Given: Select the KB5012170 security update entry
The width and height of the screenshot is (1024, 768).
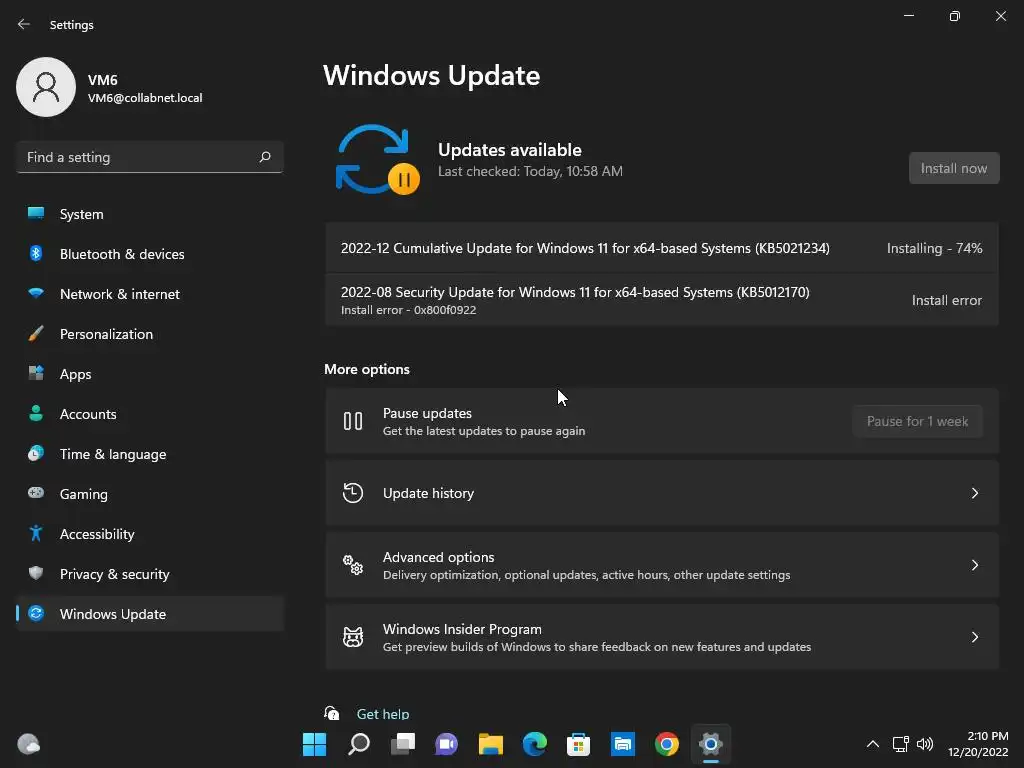Looking at the screenshot, I should point(662,300).
